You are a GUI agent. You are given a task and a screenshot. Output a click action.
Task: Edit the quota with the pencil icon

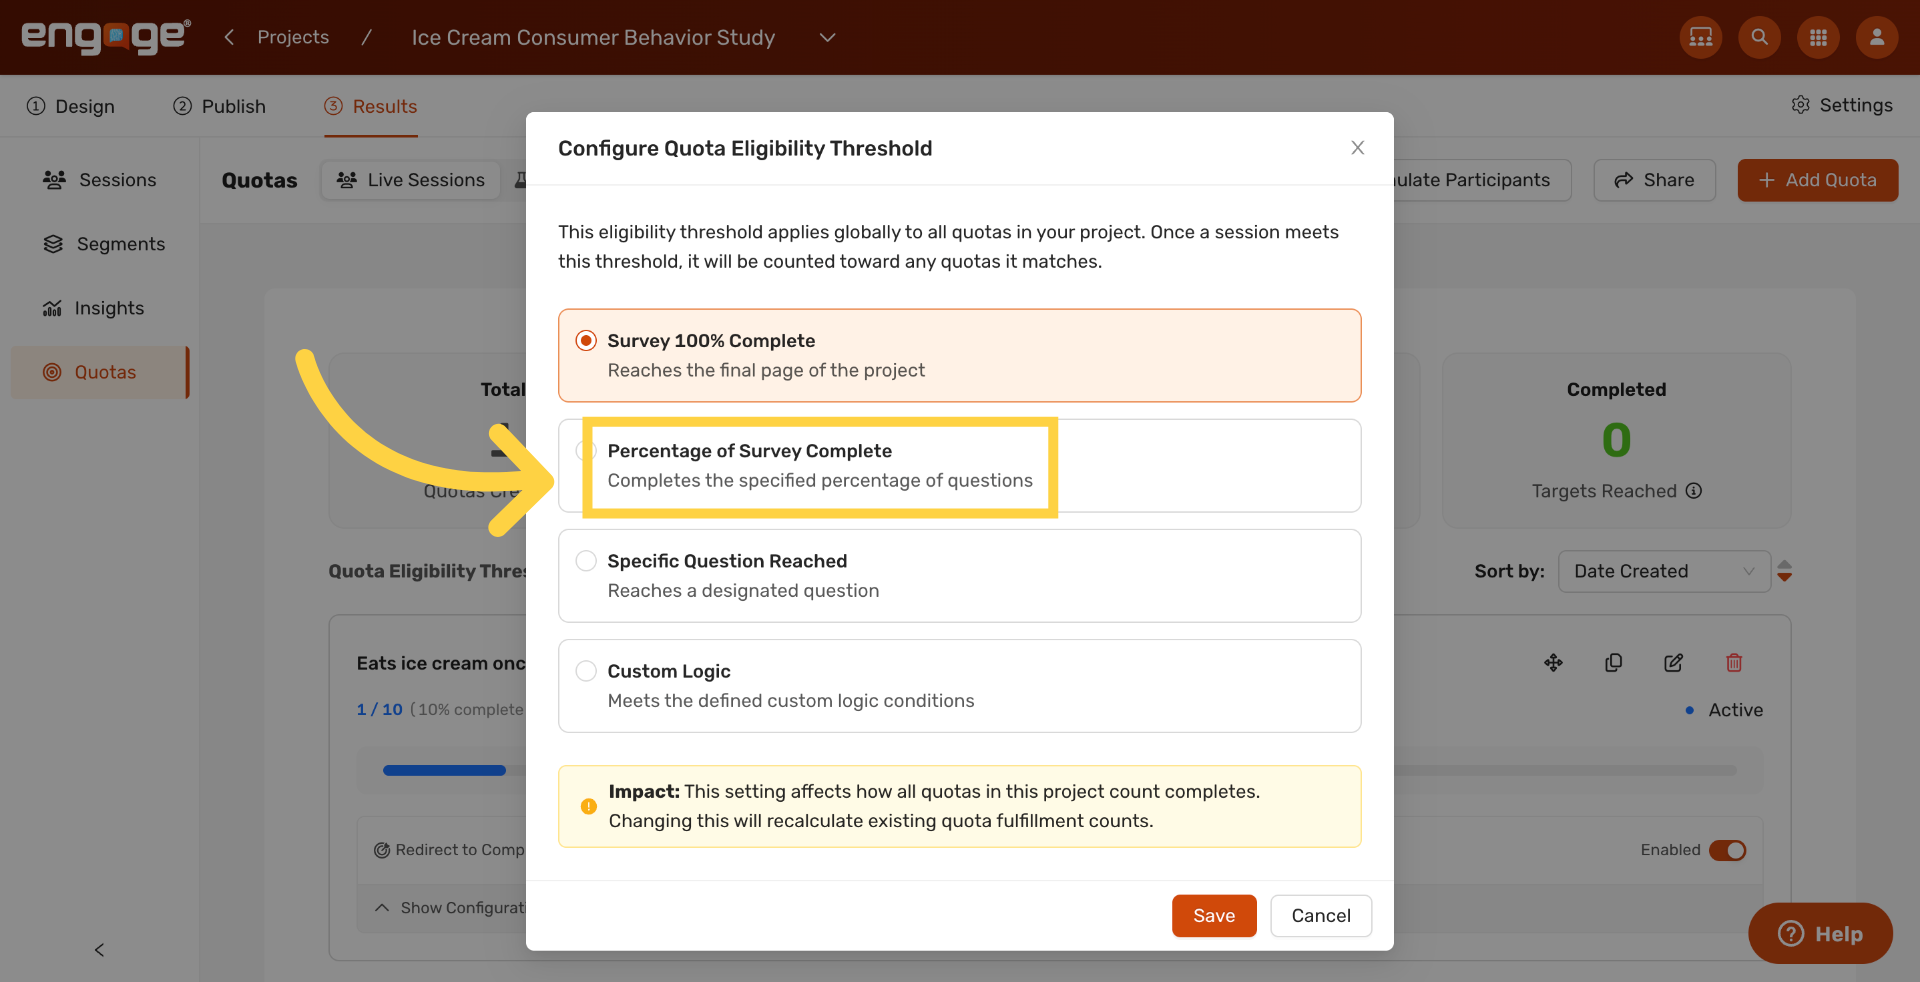tap(1673, 663)
